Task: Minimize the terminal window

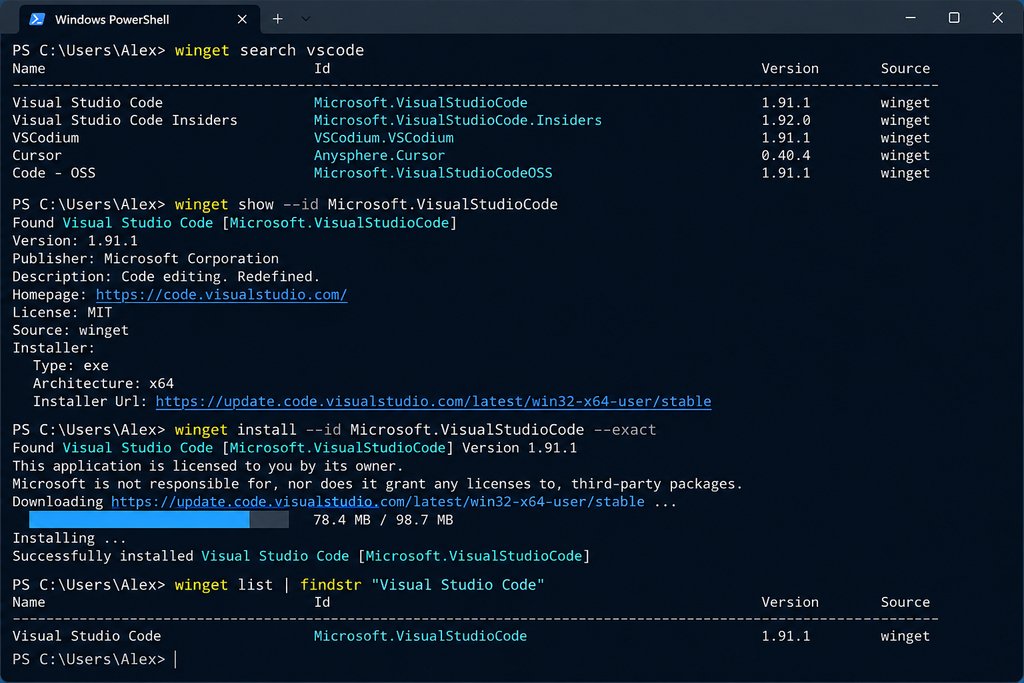Action: click(x=910, y=18)
